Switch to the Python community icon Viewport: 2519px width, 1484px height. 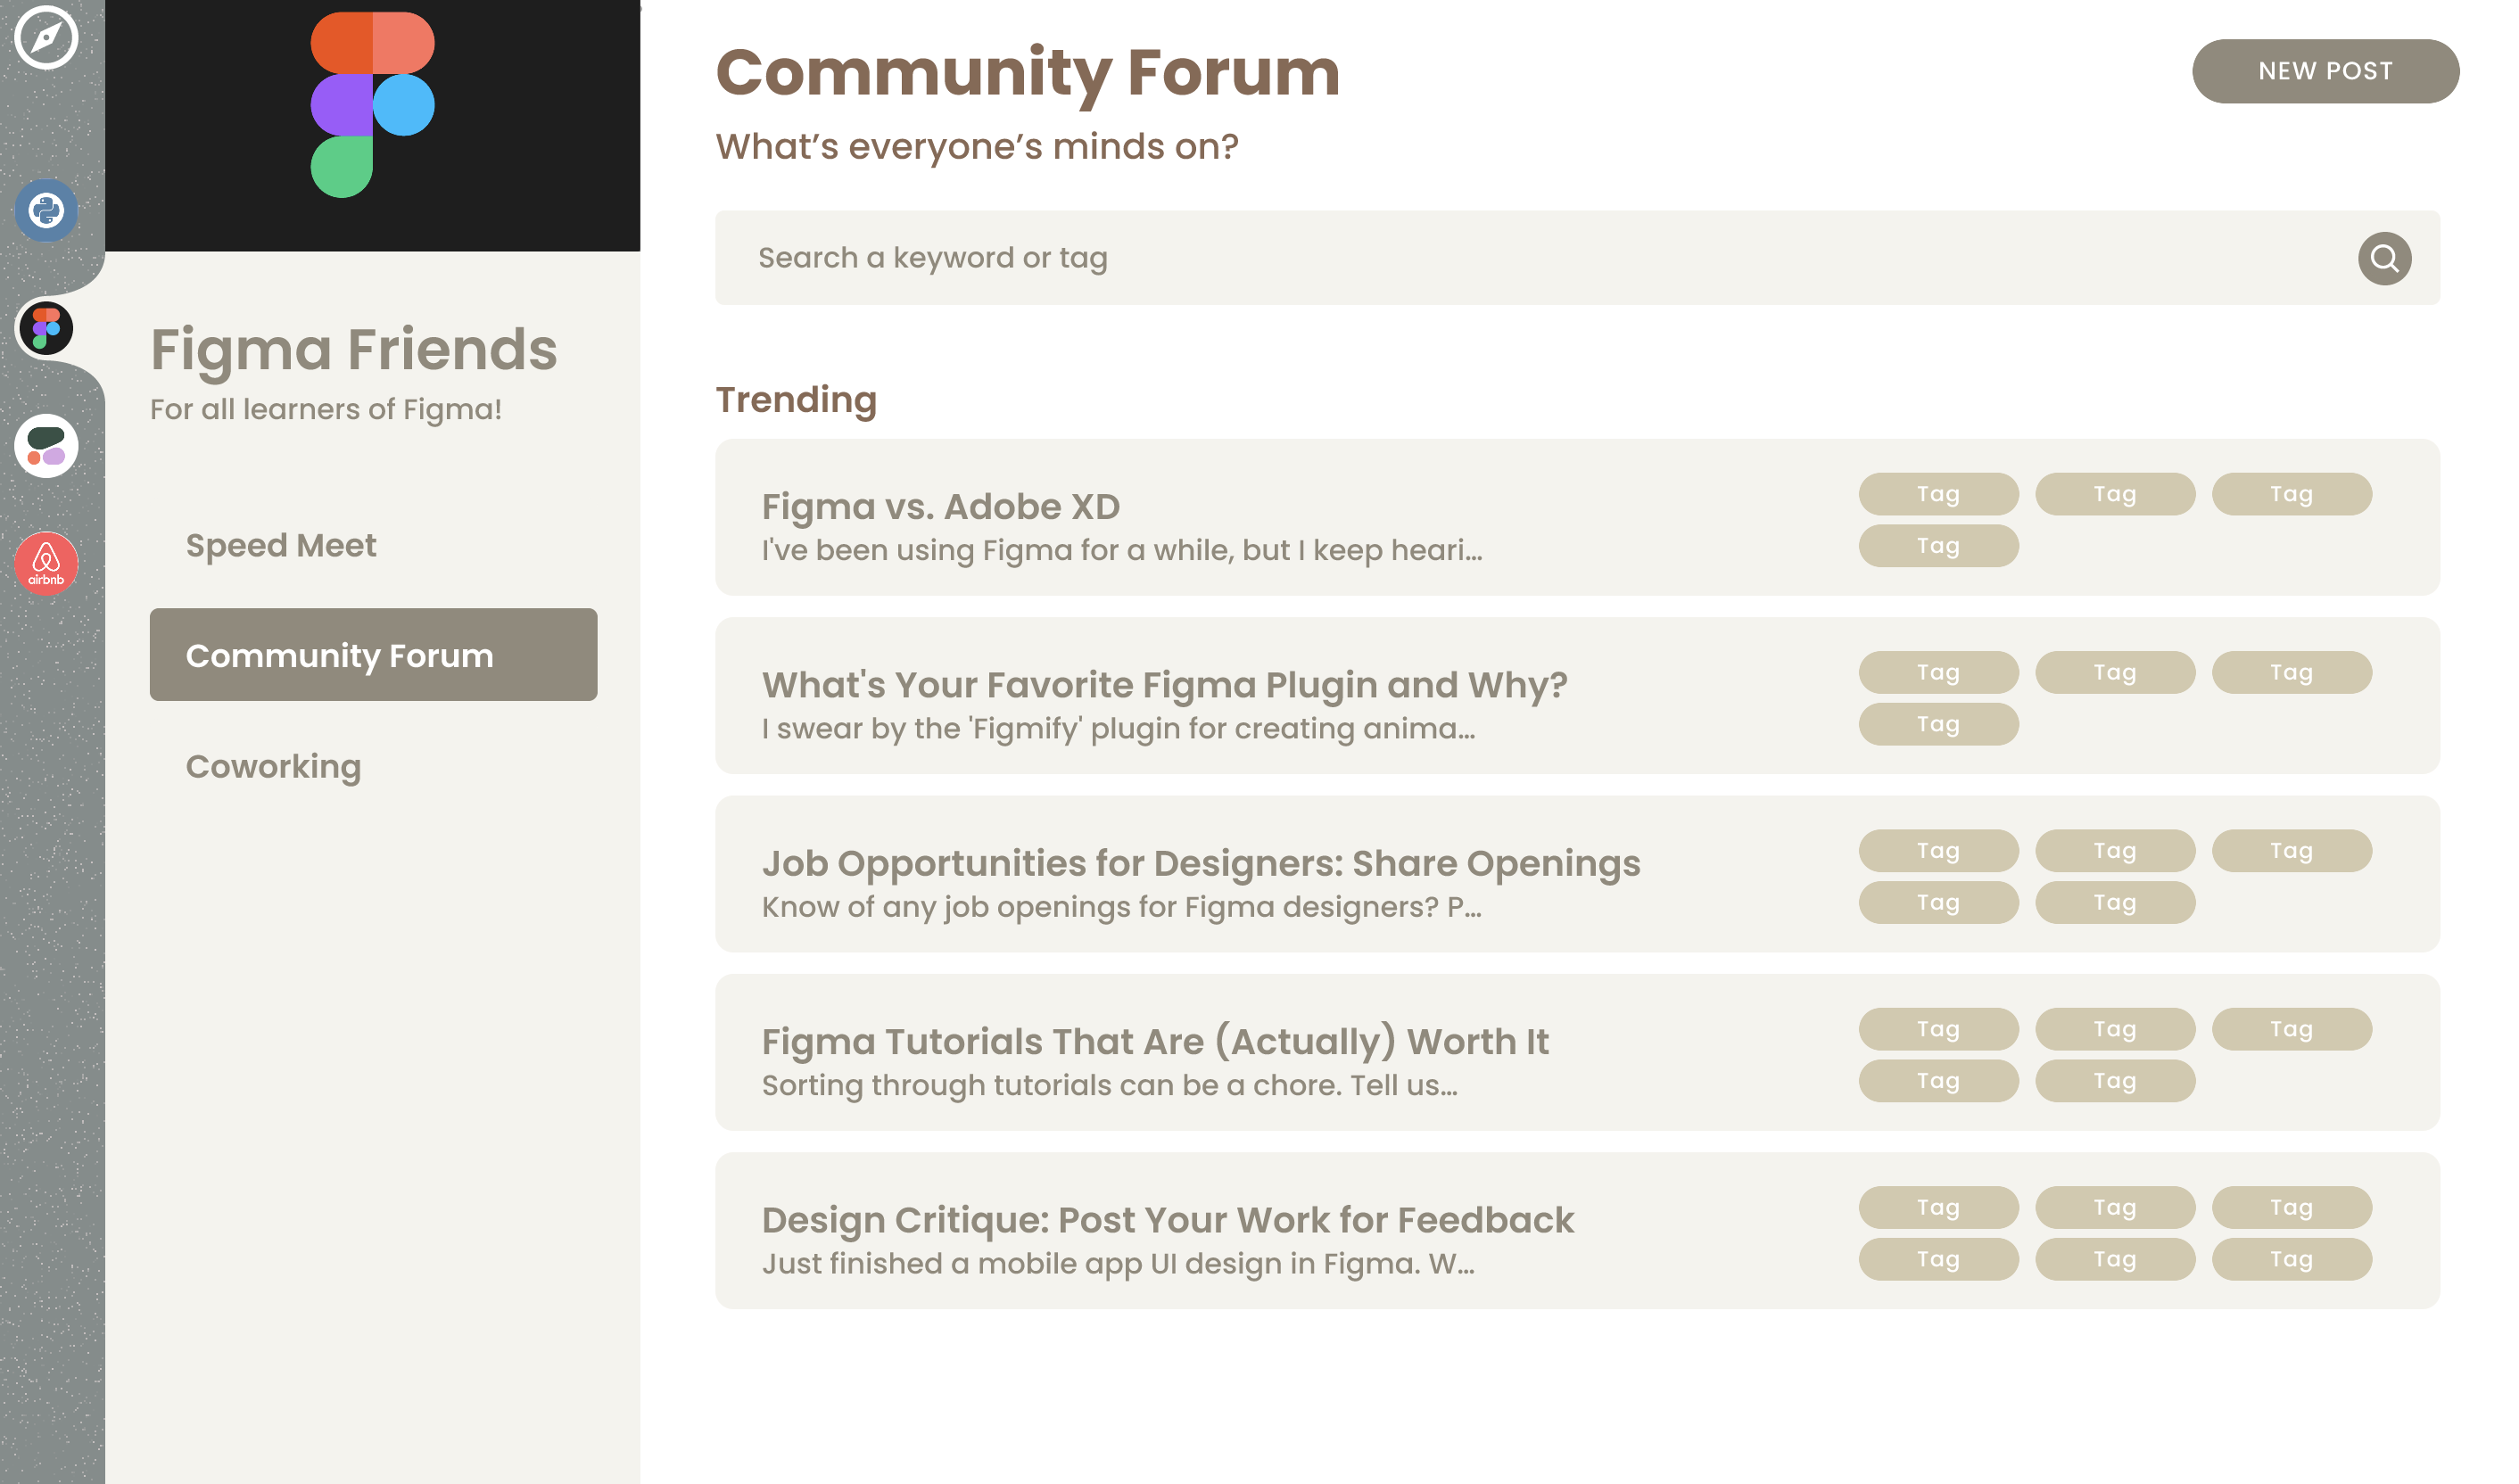[x=46, y=210]
